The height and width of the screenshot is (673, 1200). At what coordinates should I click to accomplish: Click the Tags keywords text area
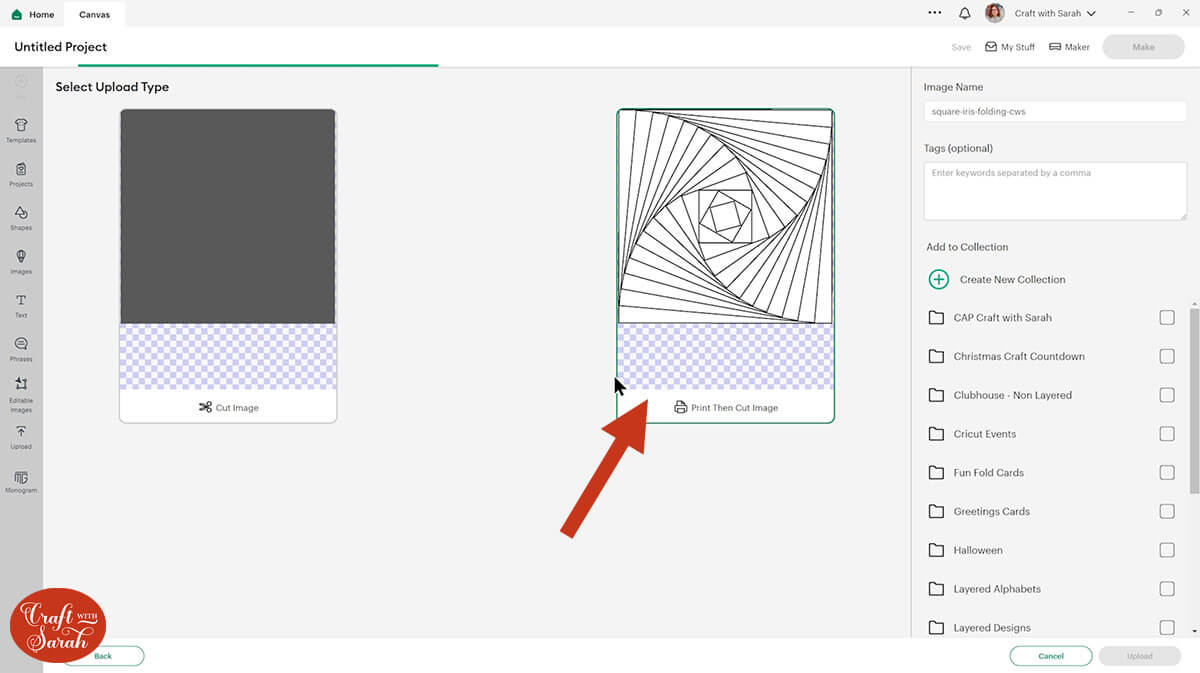coord(1055,191)
